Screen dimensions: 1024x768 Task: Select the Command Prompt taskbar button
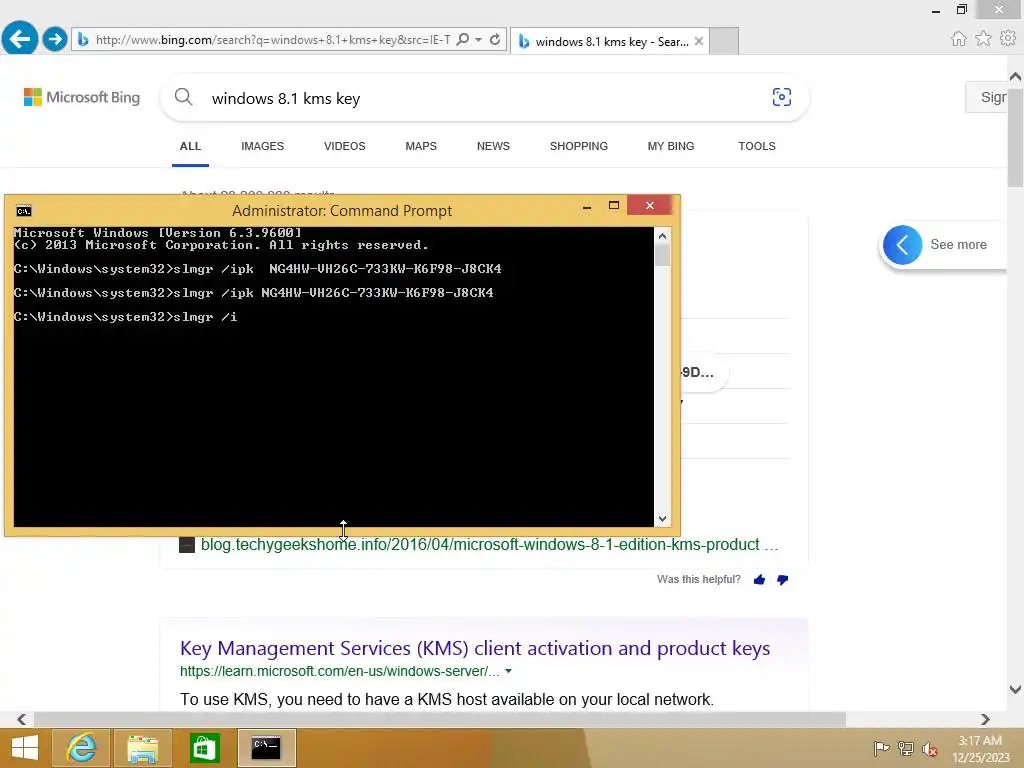click(x=266, y=748)
